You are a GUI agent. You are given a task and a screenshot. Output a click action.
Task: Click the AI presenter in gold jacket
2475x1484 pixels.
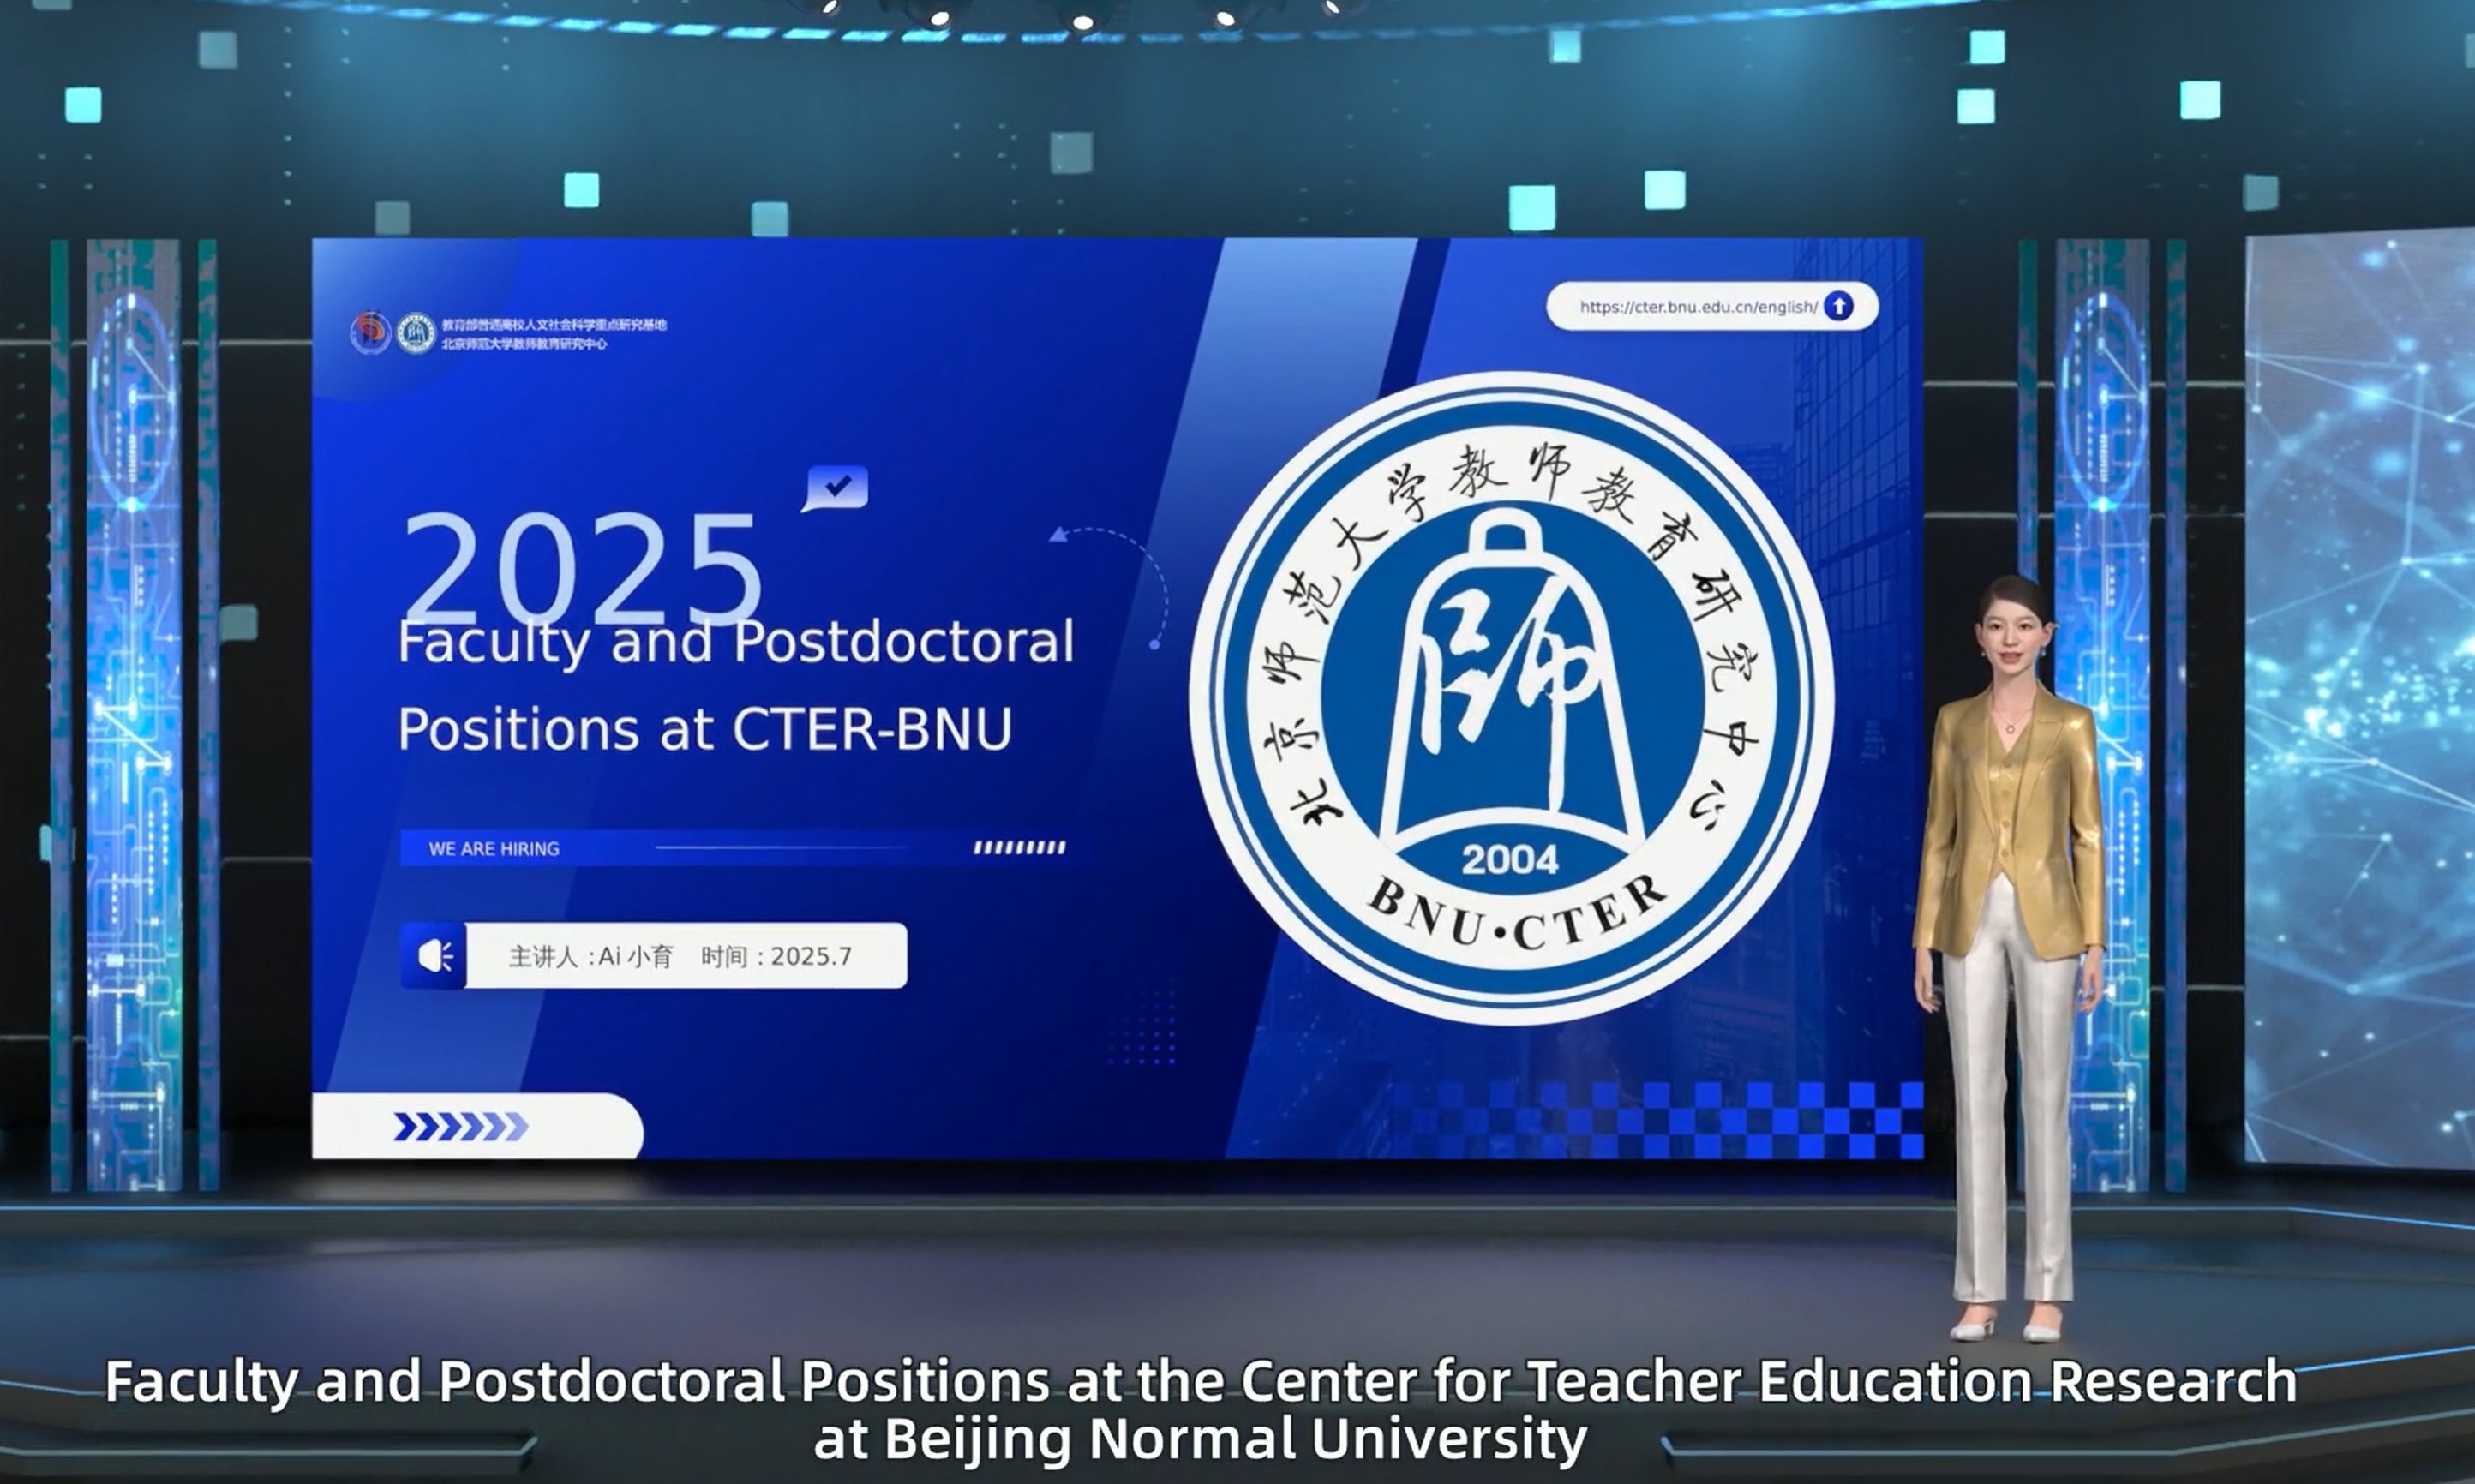2010,958
